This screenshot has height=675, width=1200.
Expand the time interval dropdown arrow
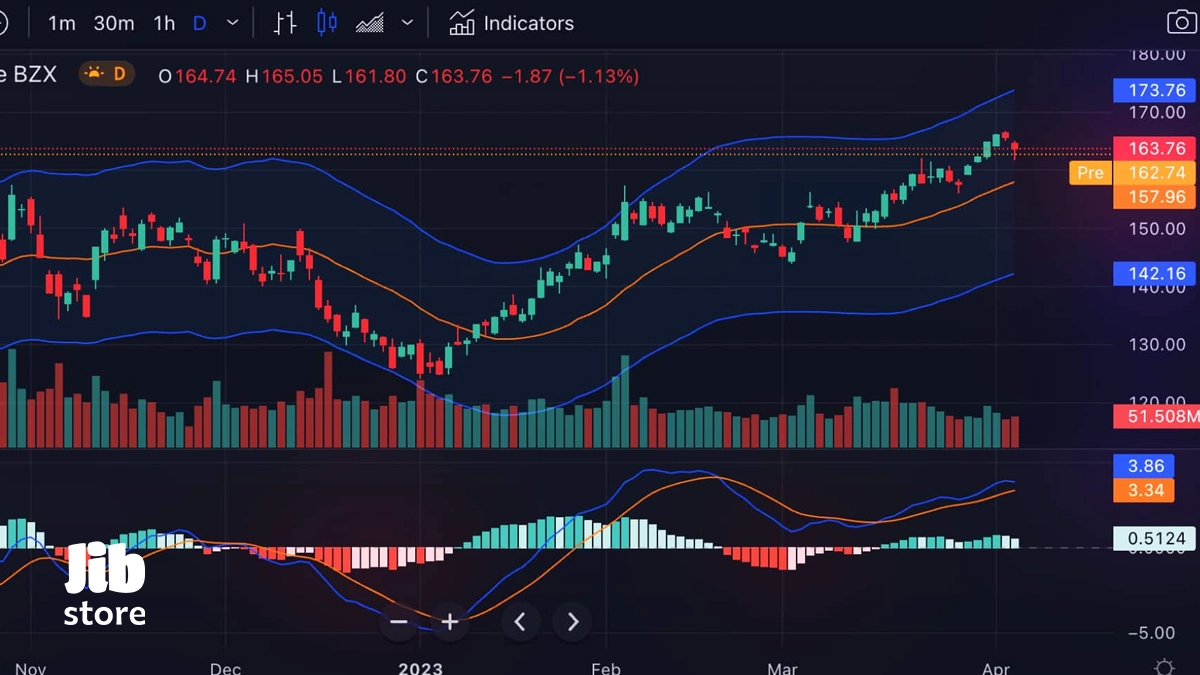[x=233, y=23]
